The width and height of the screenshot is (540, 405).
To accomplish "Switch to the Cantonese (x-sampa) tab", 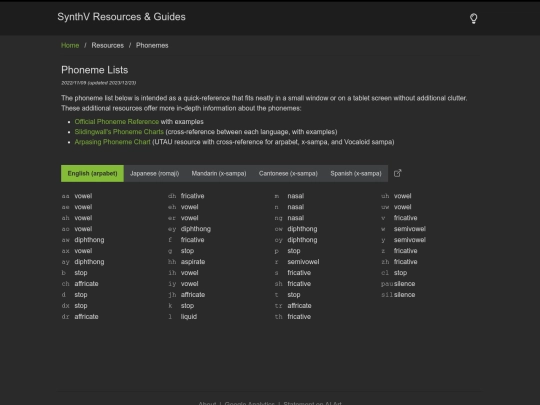I will coord(288,174).
